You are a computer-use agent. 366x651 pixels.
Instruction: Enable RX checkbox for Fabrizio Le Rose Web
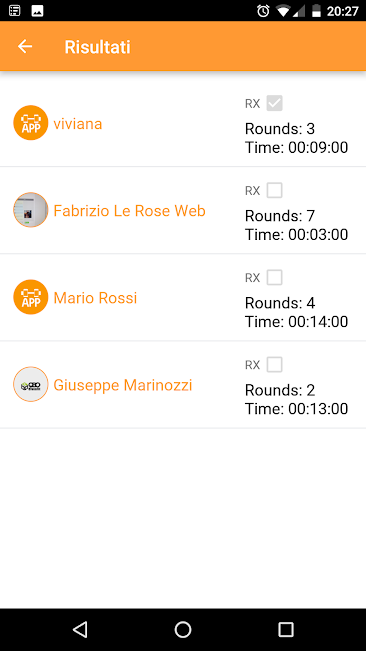click(x=274, y=190)
